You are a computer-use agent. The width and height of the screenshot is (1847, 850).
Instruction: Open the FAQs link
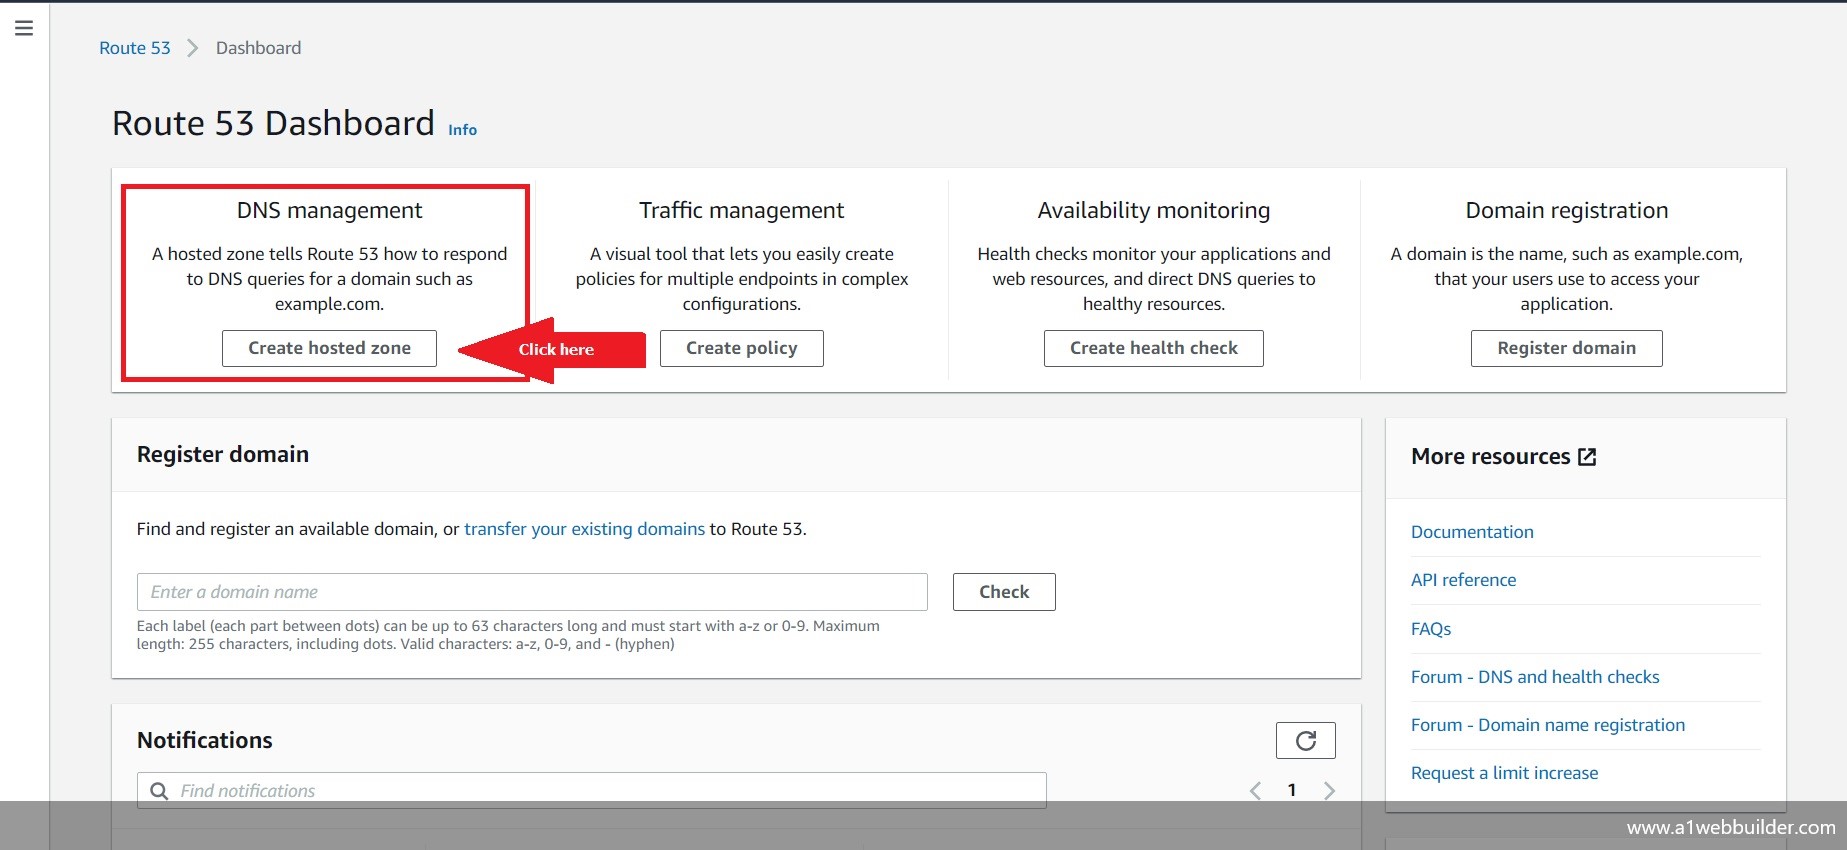[x=1431, y=629]
